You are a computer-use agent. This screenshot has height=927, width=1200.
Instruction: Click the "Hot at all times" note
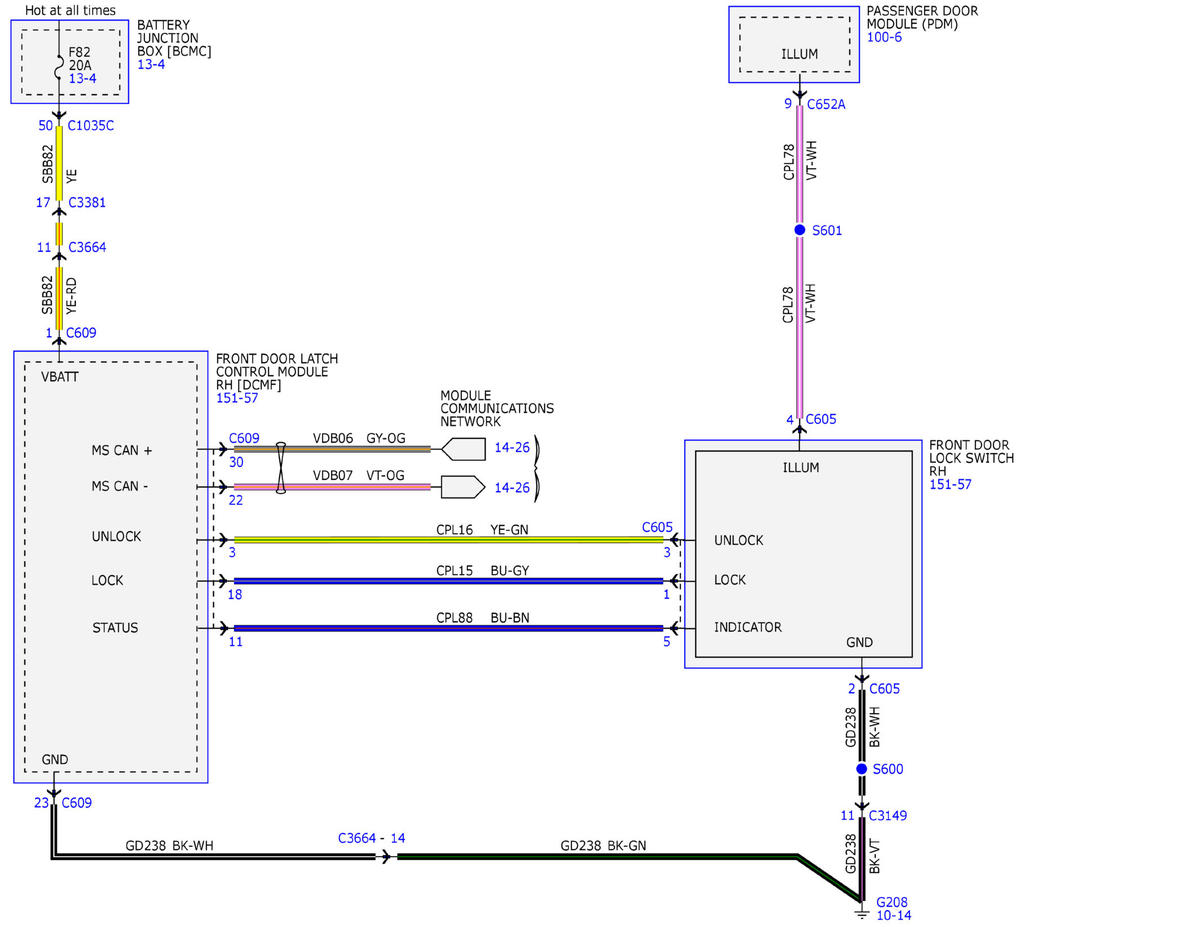(x=70, y=10)
